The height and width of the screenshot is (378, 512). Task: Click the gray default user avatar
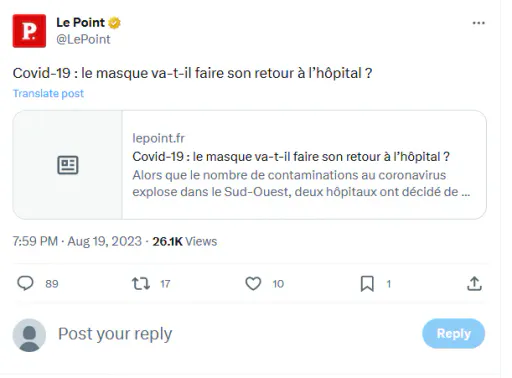pyautogui.click(x=29, y=335)
